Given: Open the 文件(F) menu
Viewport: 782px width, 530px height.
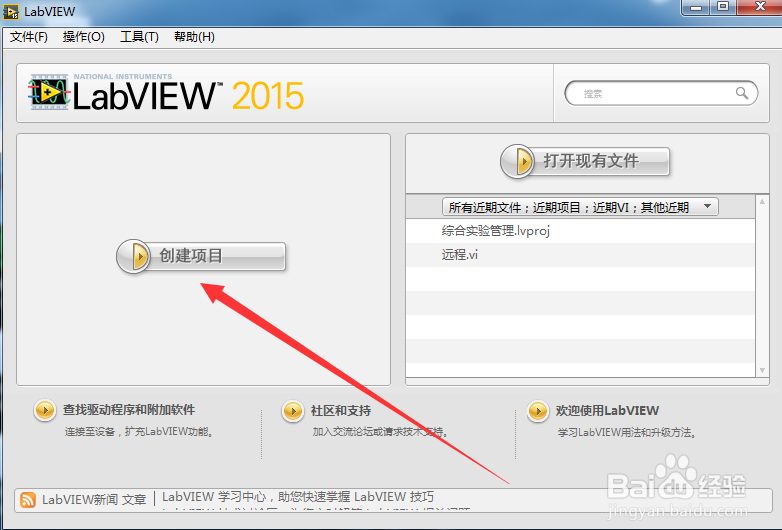Looking at the screenshot, I should point(28,37).
